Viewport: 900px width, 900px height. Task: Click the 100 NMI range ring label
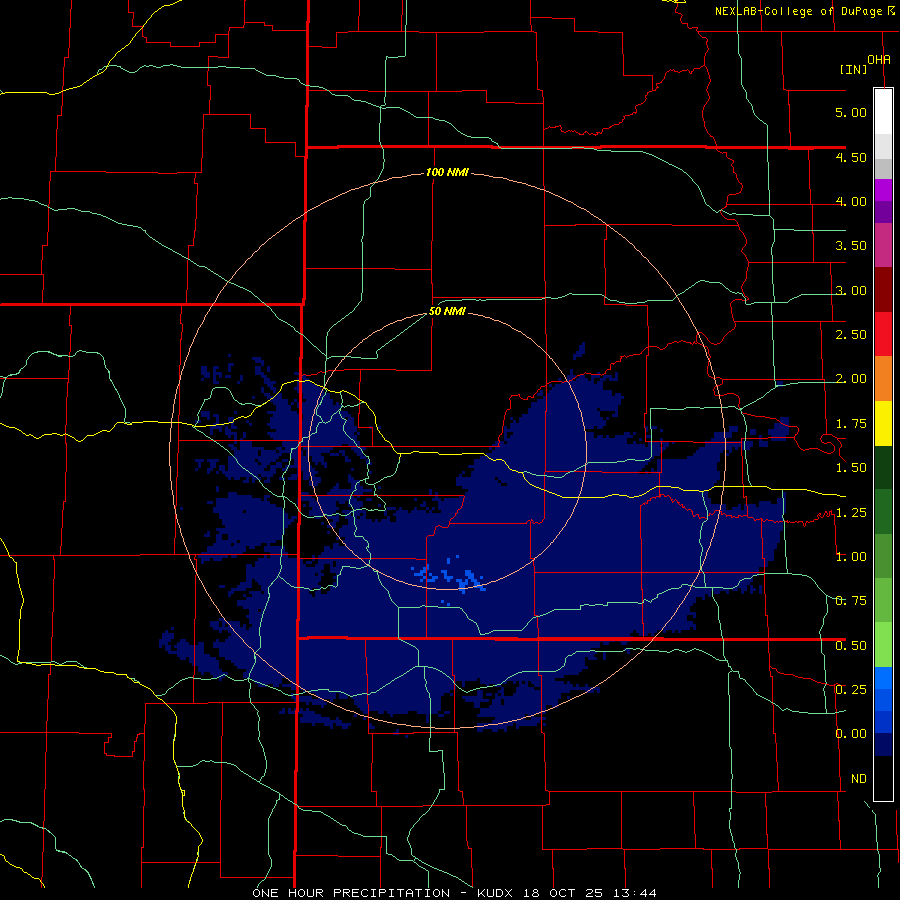point(447,172)
